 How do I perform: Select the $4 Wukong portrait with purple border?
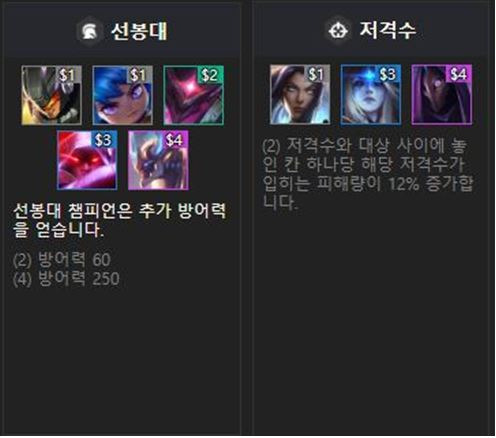158,160
